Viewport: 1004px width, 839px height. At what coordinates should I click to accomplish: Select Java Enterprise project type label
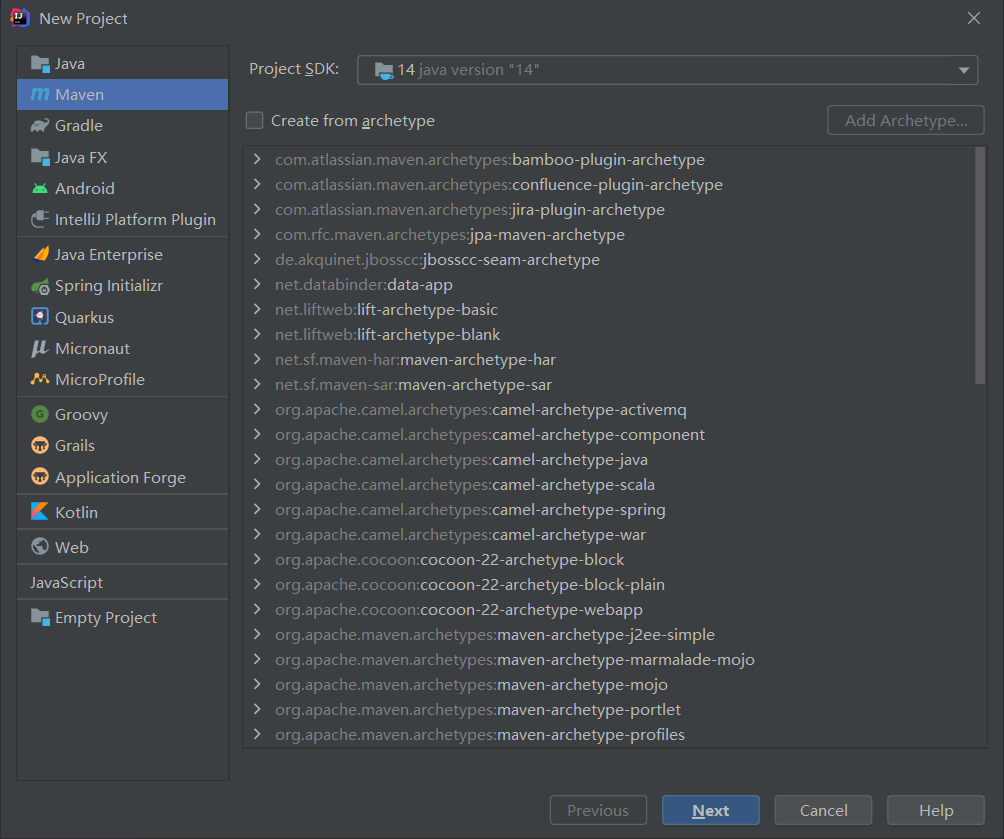coord(109,254)
